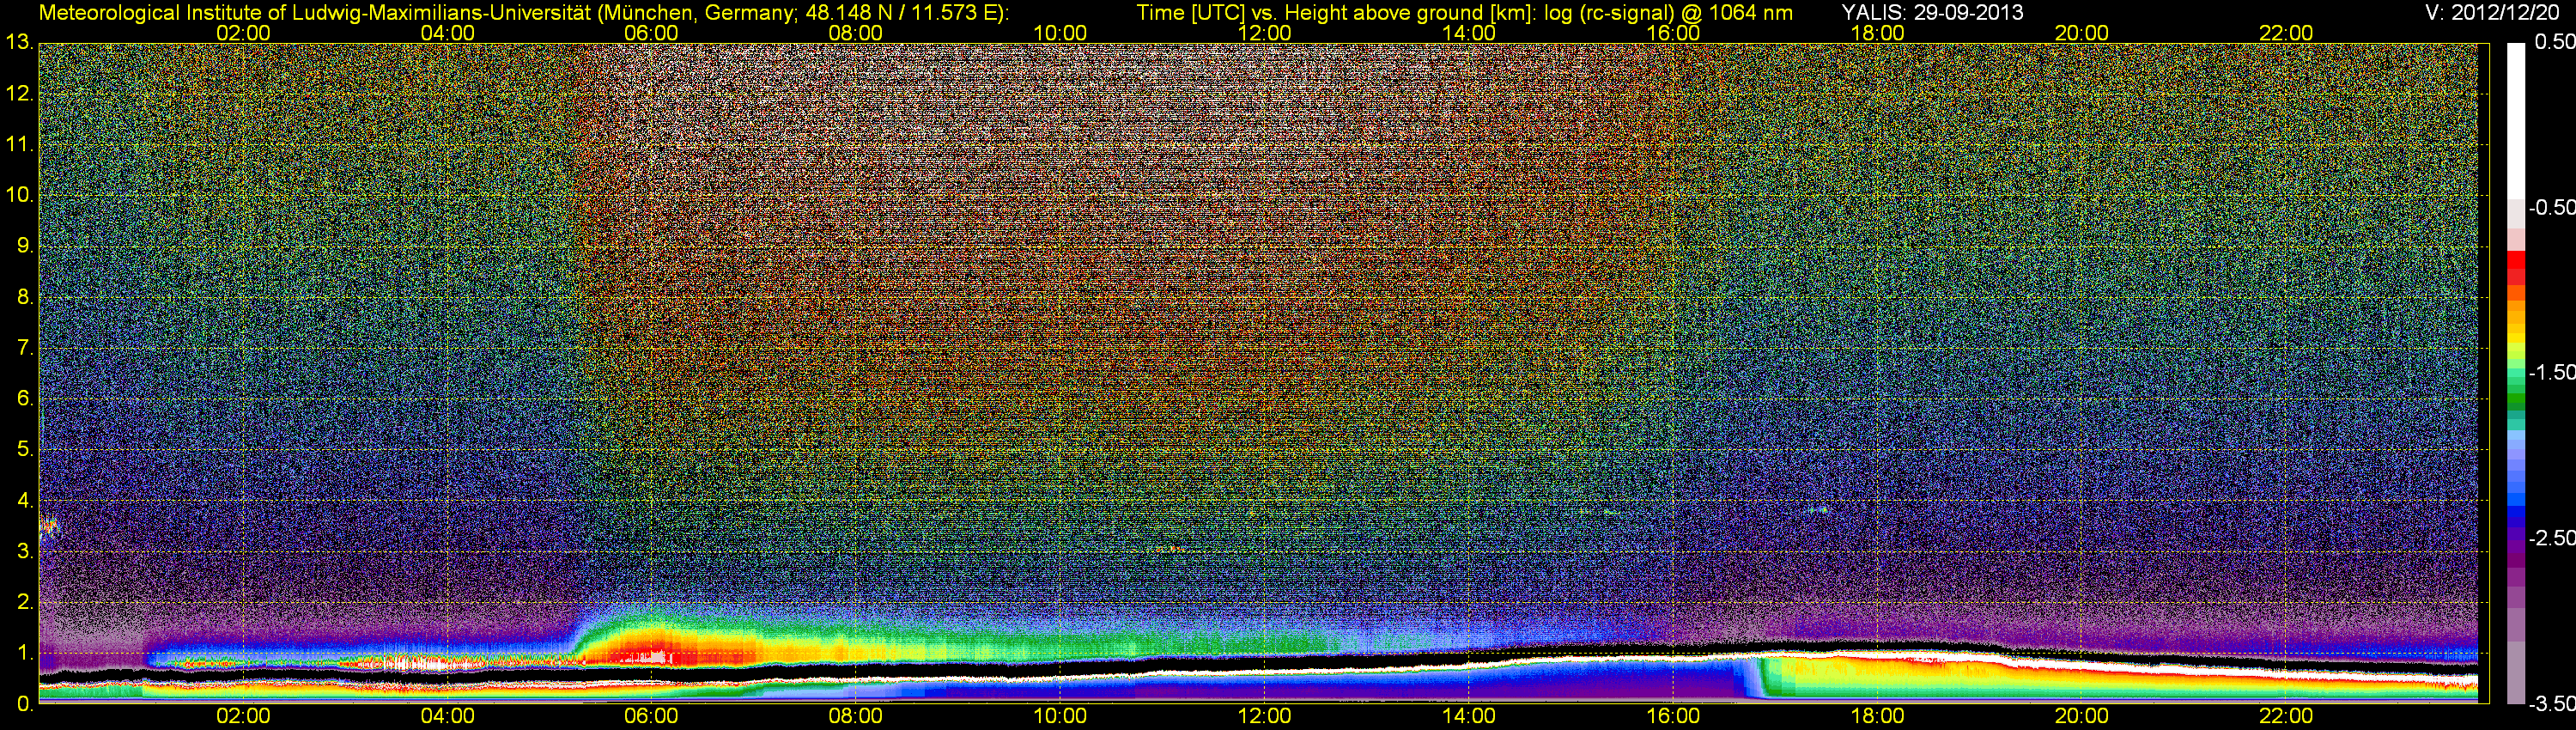The image size is (2576, 730).
Task: Pick the 6 km height axis label
Action: coord(24,399)
